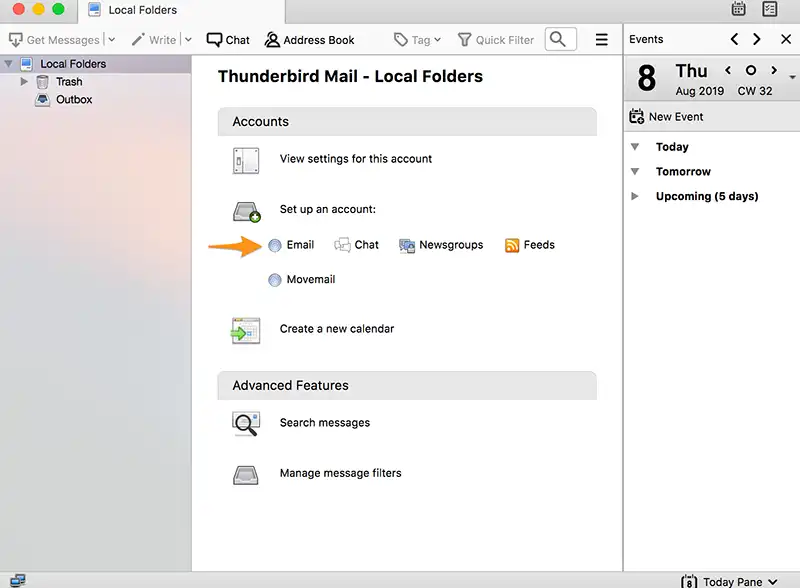Set up a new Email account
The height and width of the screenshot is (588, 800).
(x=300, y=245)
